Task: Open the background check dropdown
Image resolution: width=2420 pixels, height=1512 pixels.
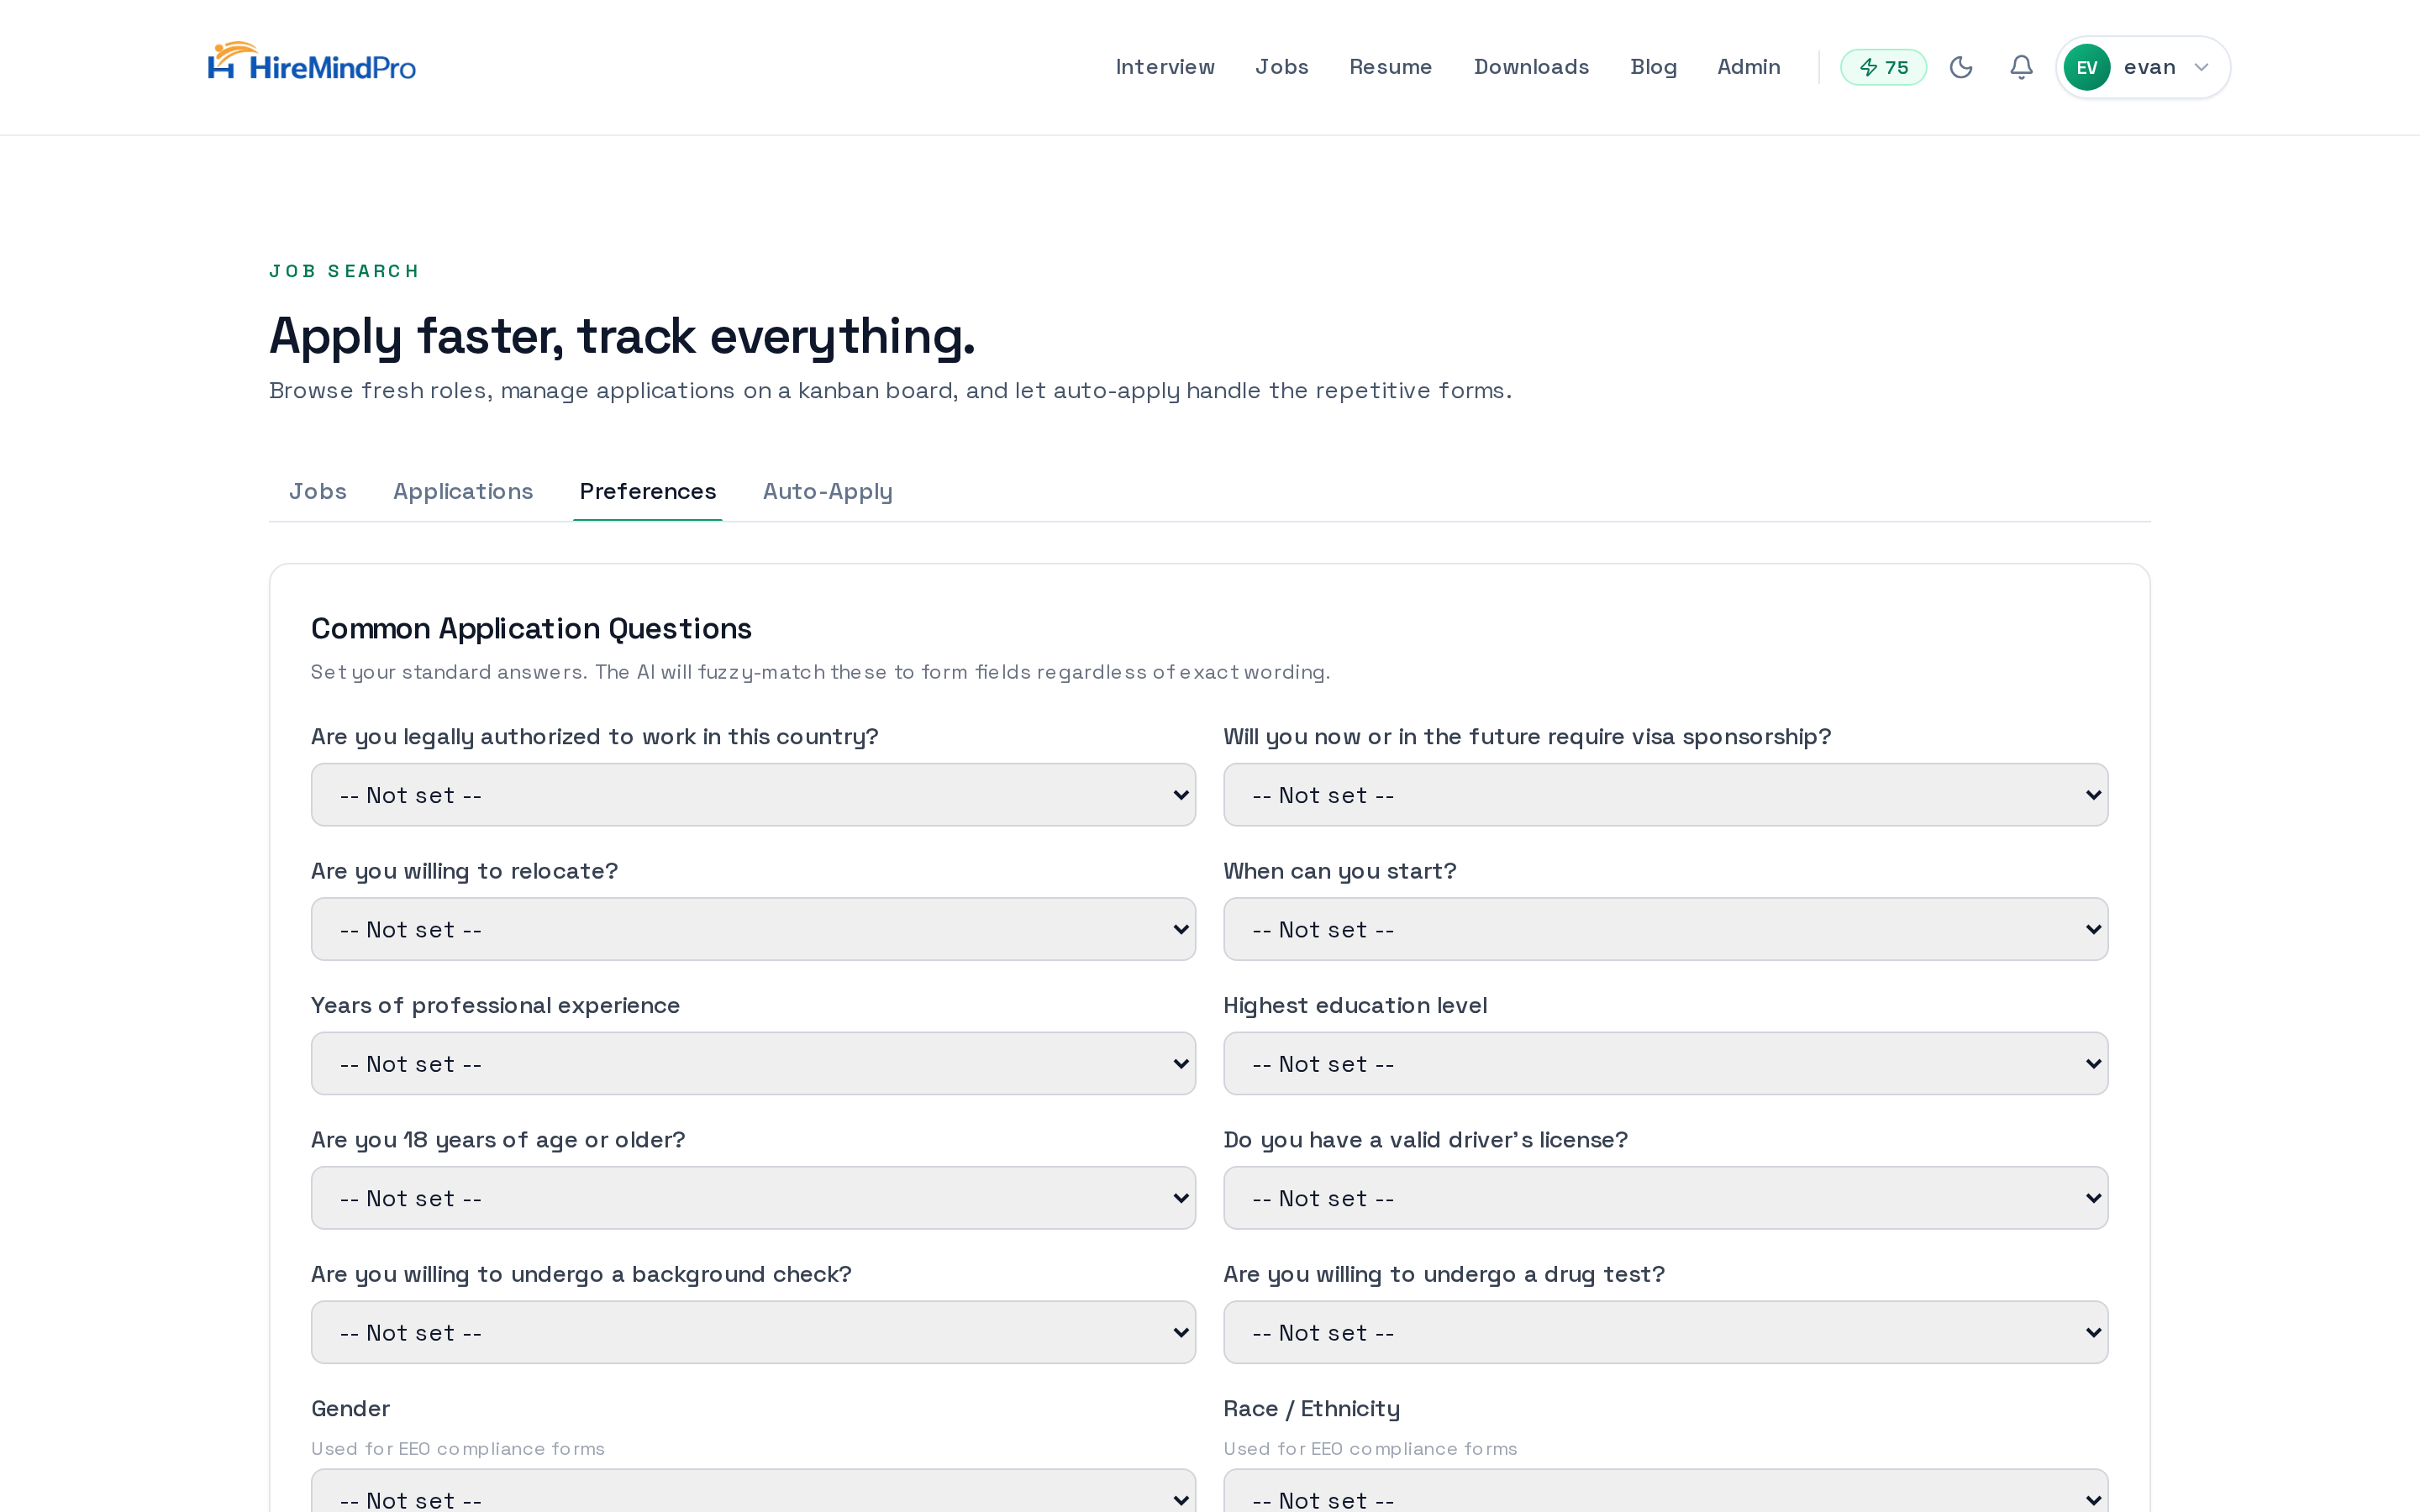Action: point(753,1332)
